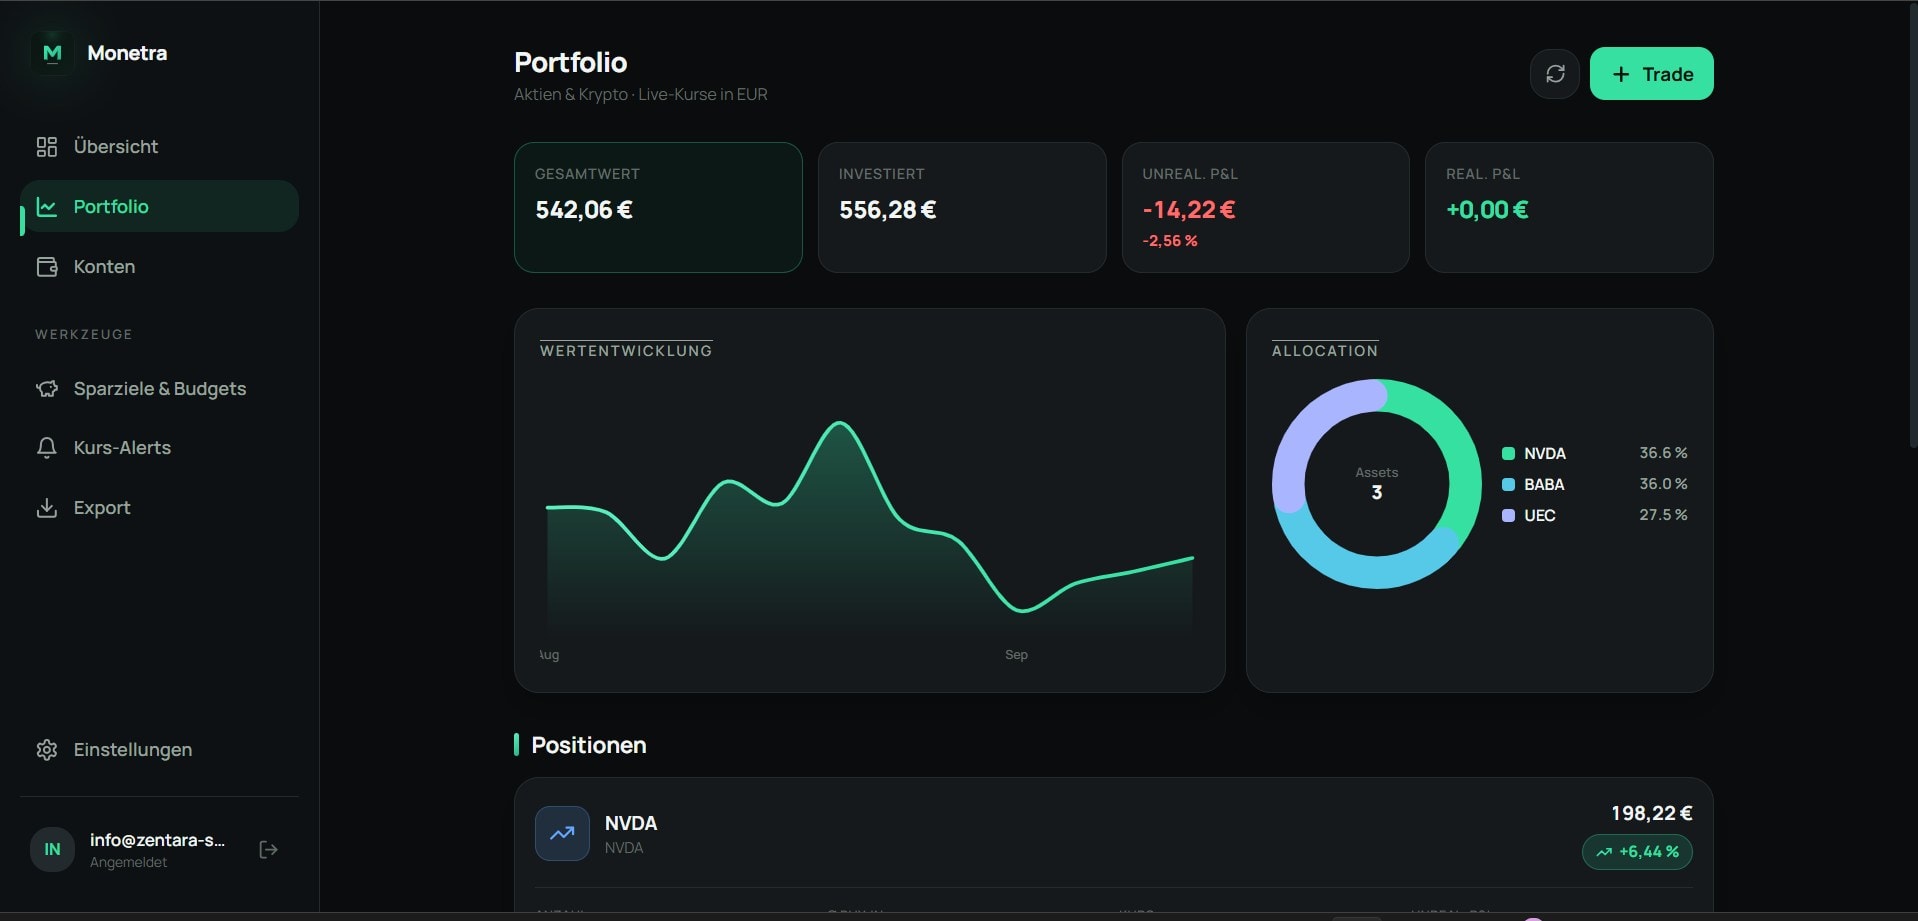Refresh portfolio prices

(1555, 74)
